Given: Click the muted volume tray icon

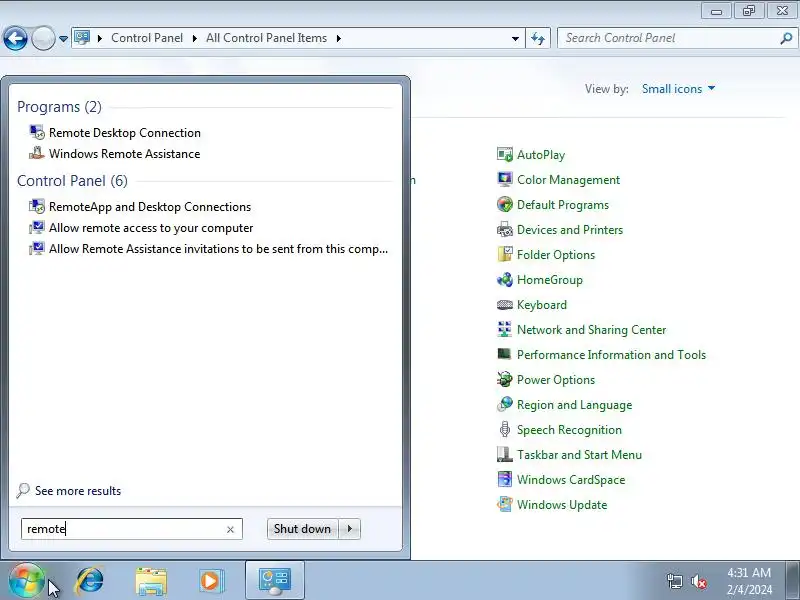Looking at the screenshot, I should pyautogui.click(x=698, y=581).
